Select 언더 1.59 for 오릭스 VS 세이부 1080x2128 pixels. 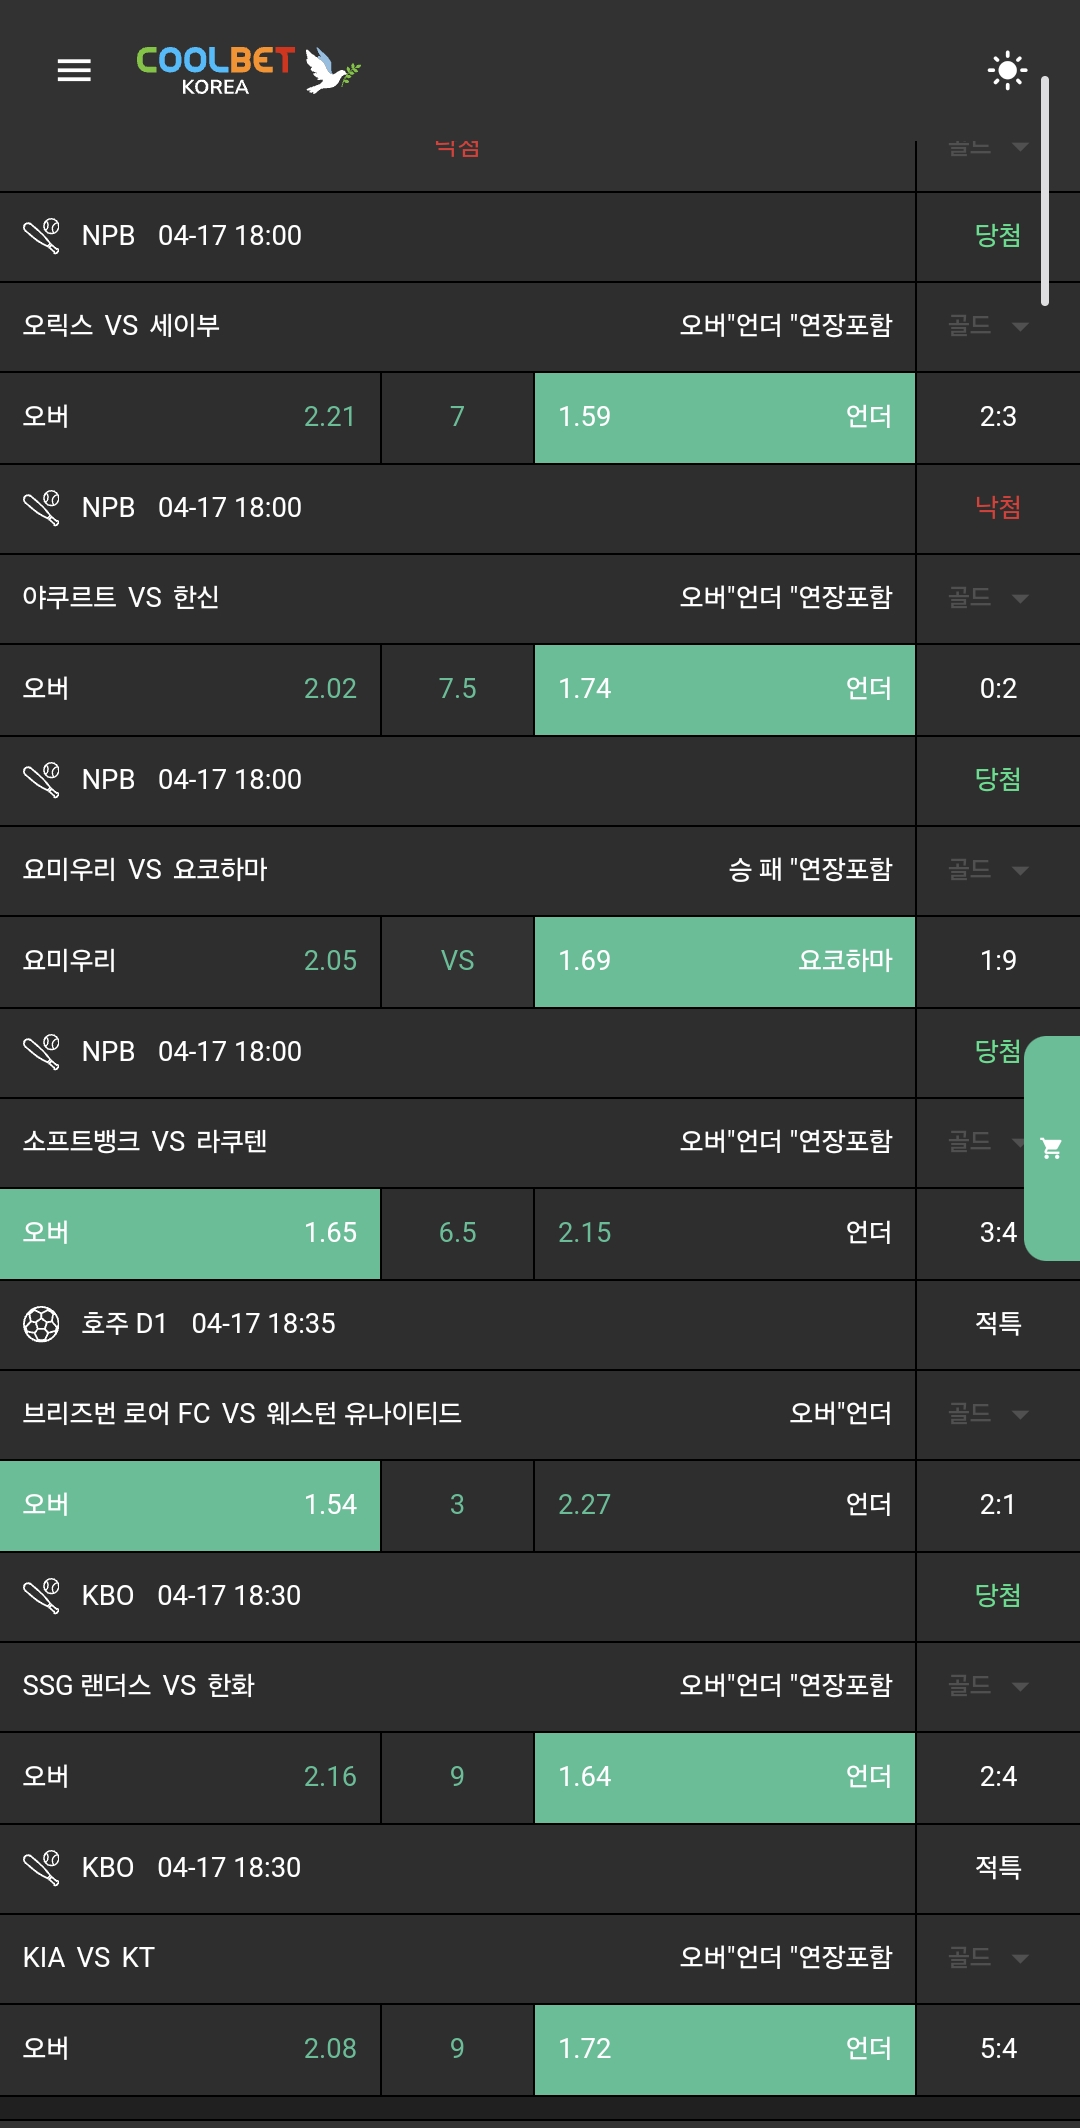(x=724, y=418)
